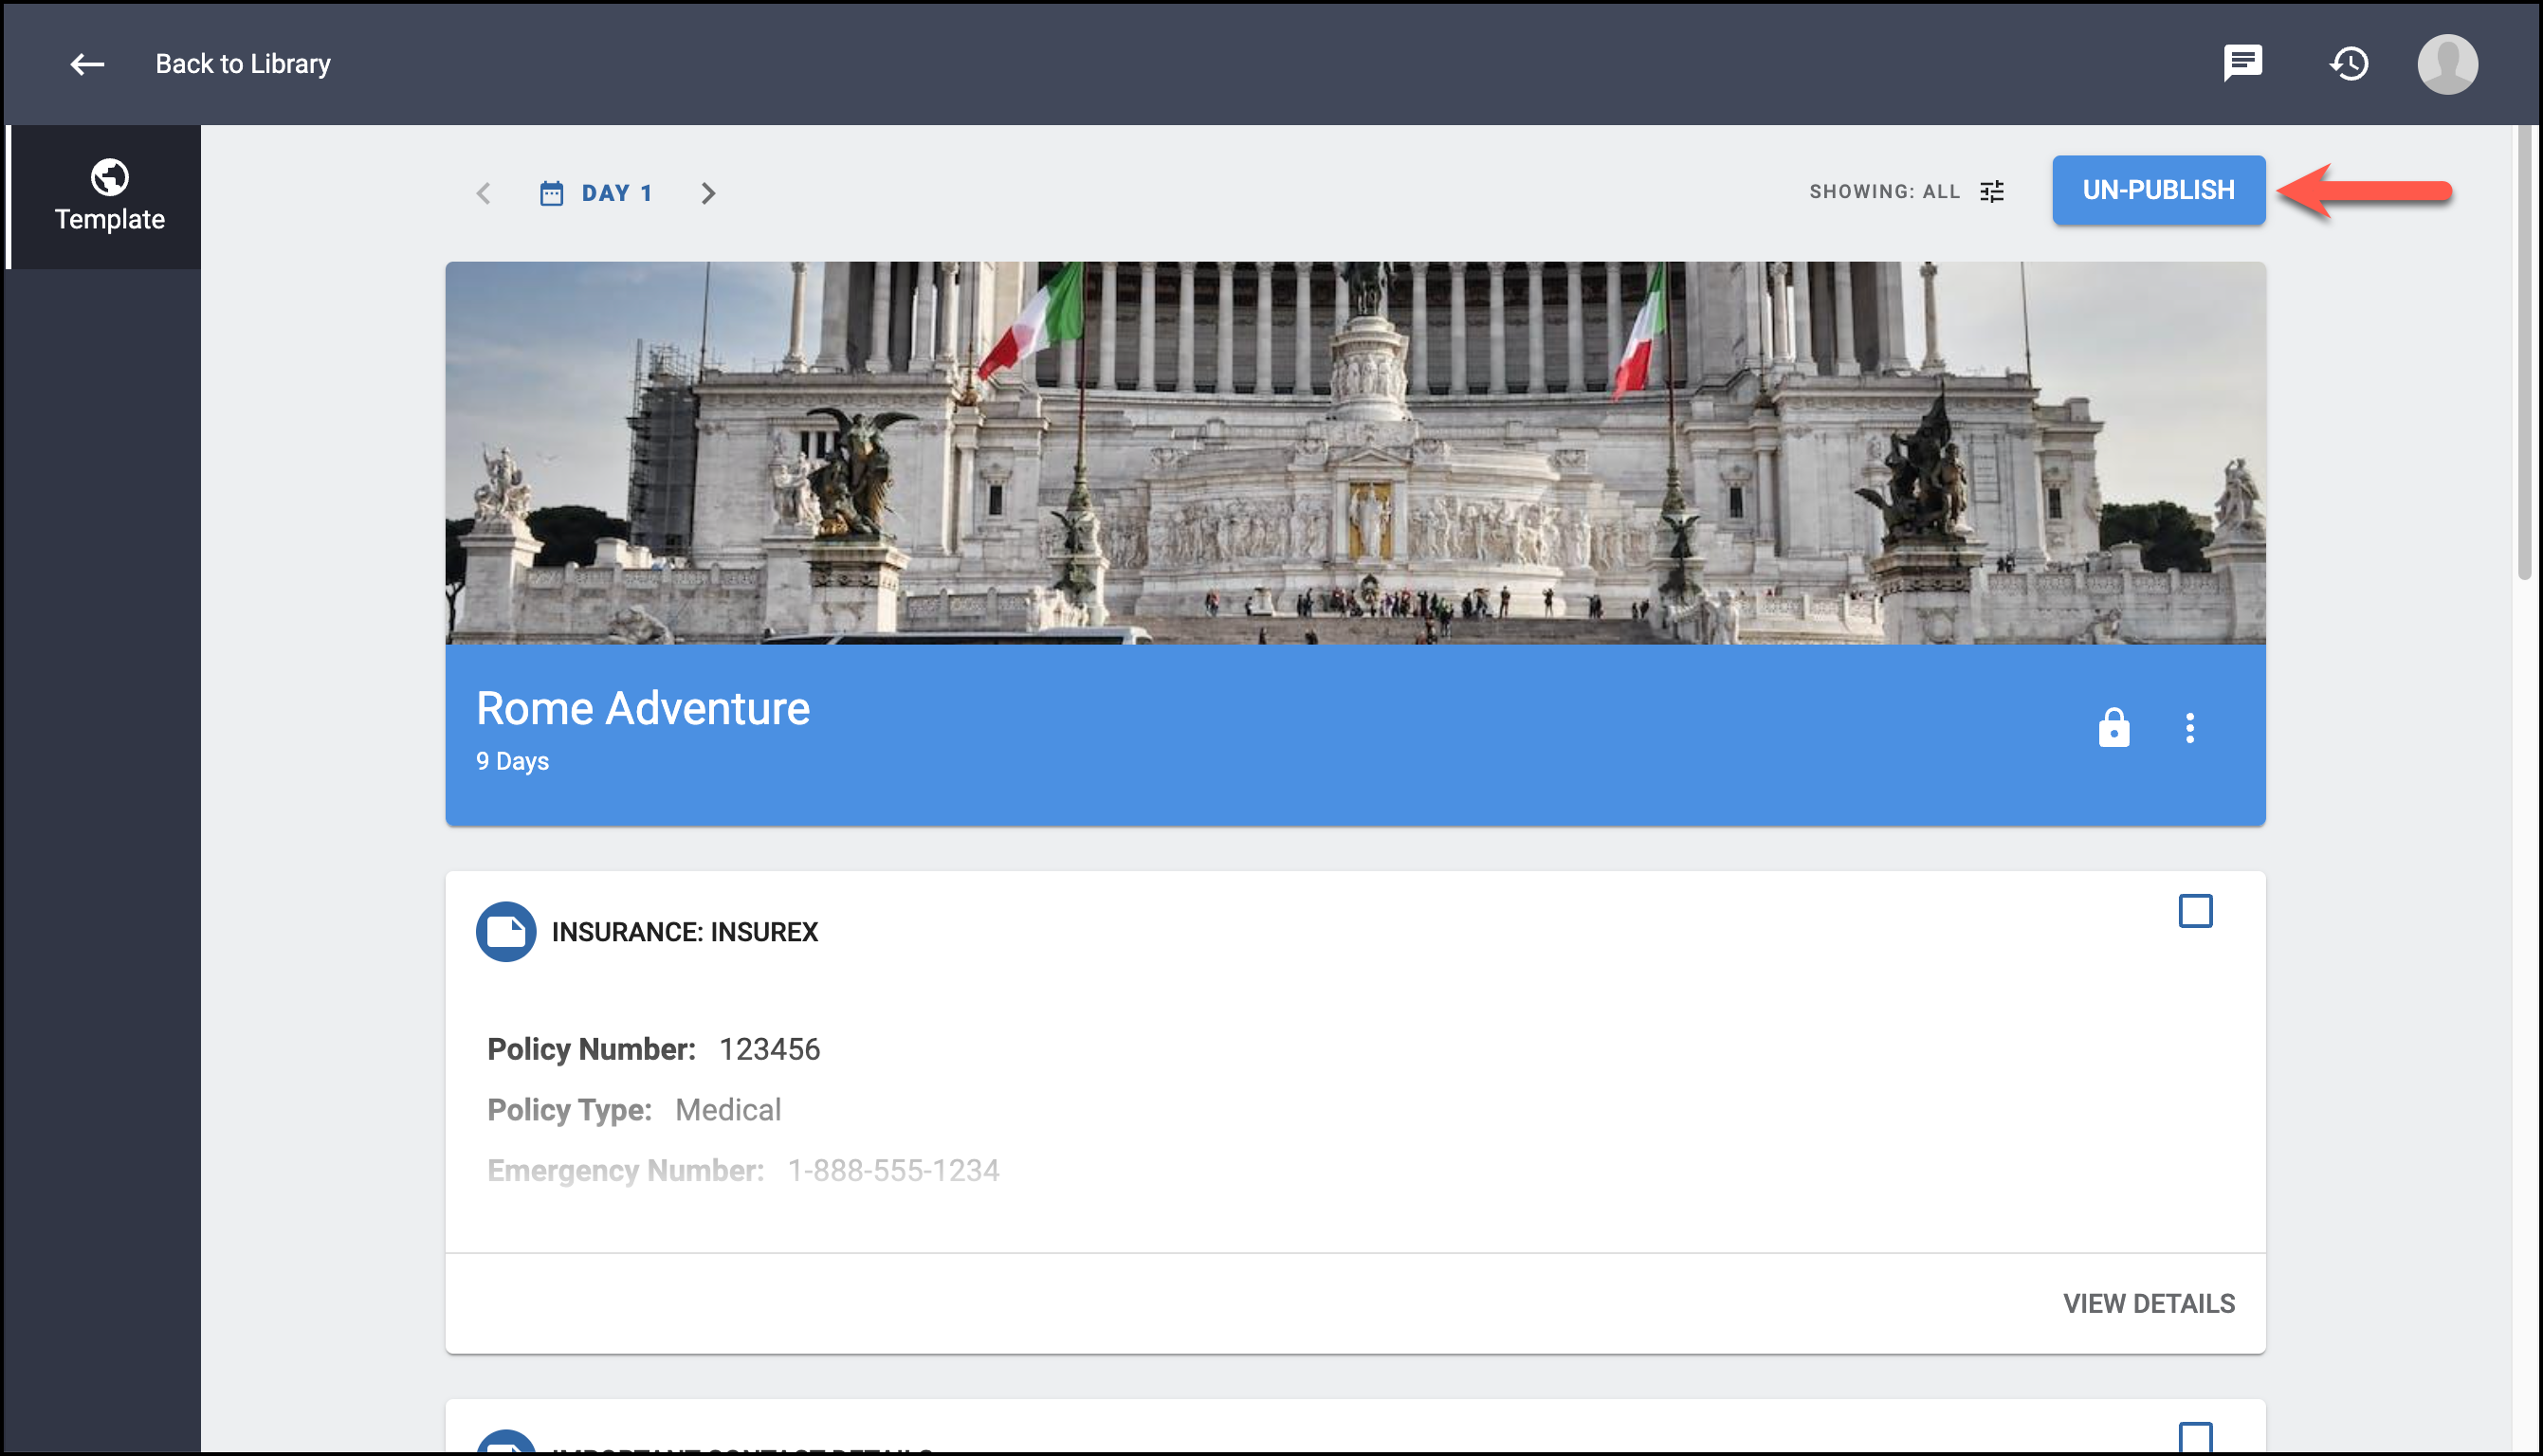Click VIEW DETAILS on Insurance card
The height and width of the screenshot is (1456, 2543).
[x=2149, y=1303]
